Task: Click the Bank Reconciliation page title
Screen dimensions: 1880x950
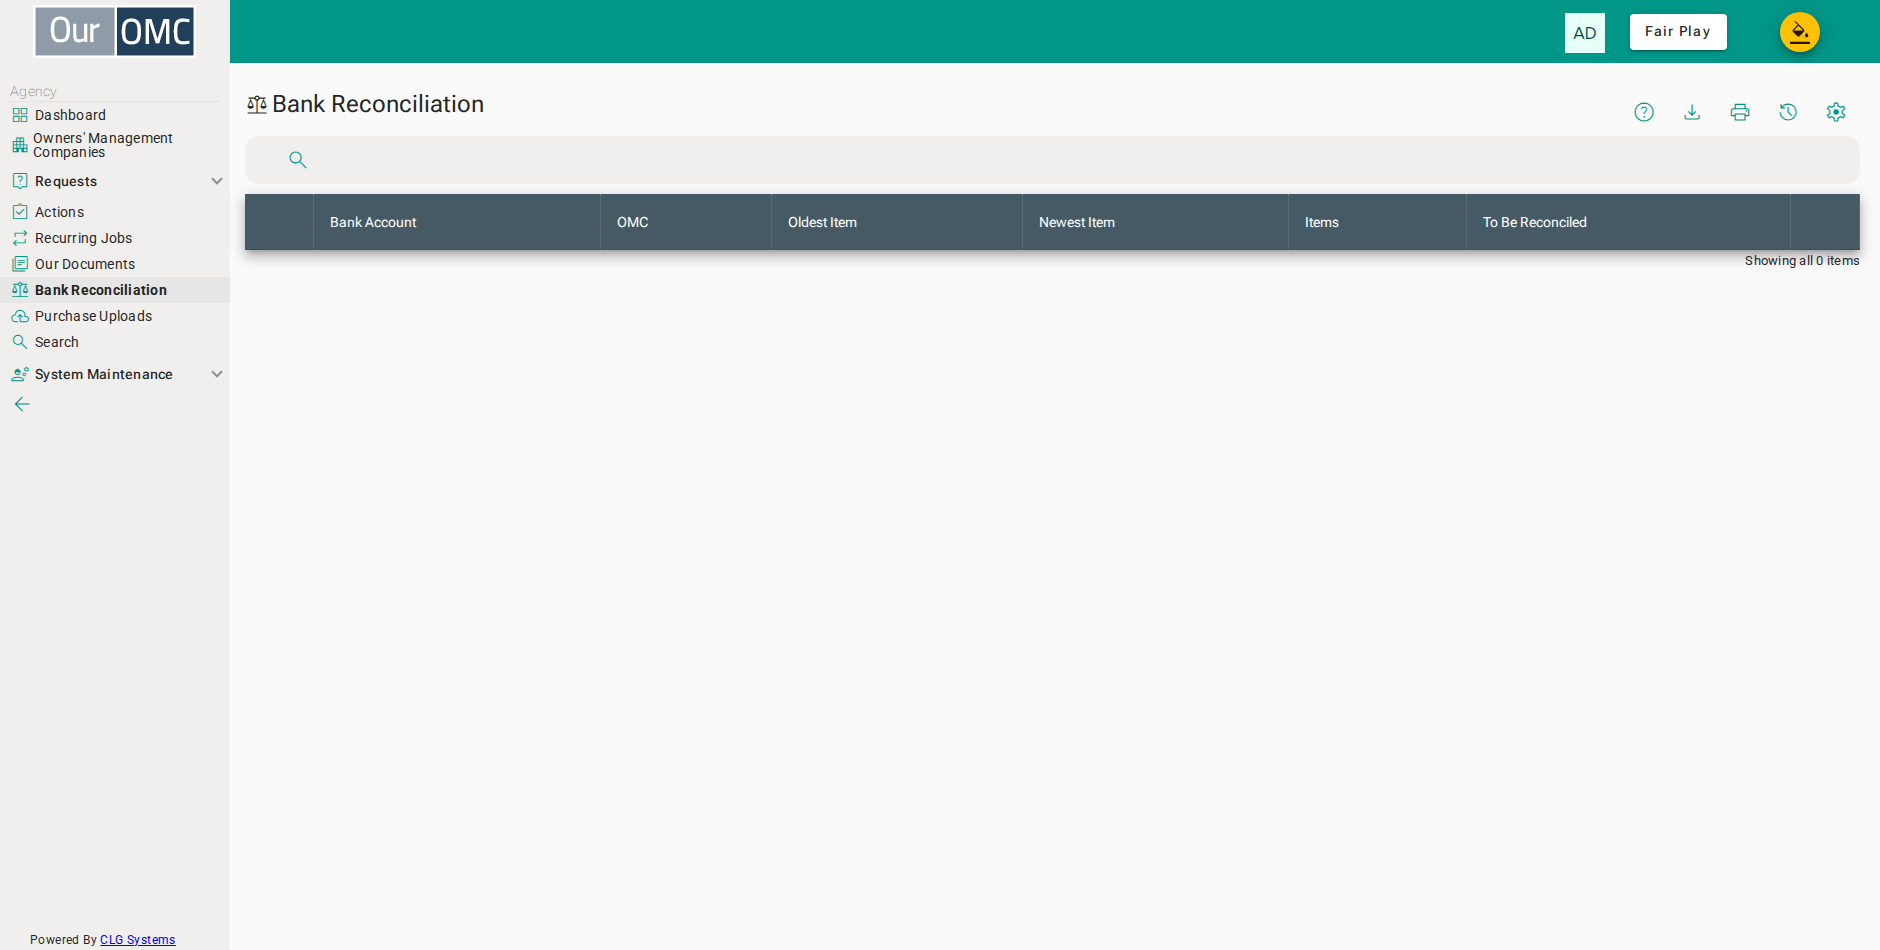Action: coord(378,104)
